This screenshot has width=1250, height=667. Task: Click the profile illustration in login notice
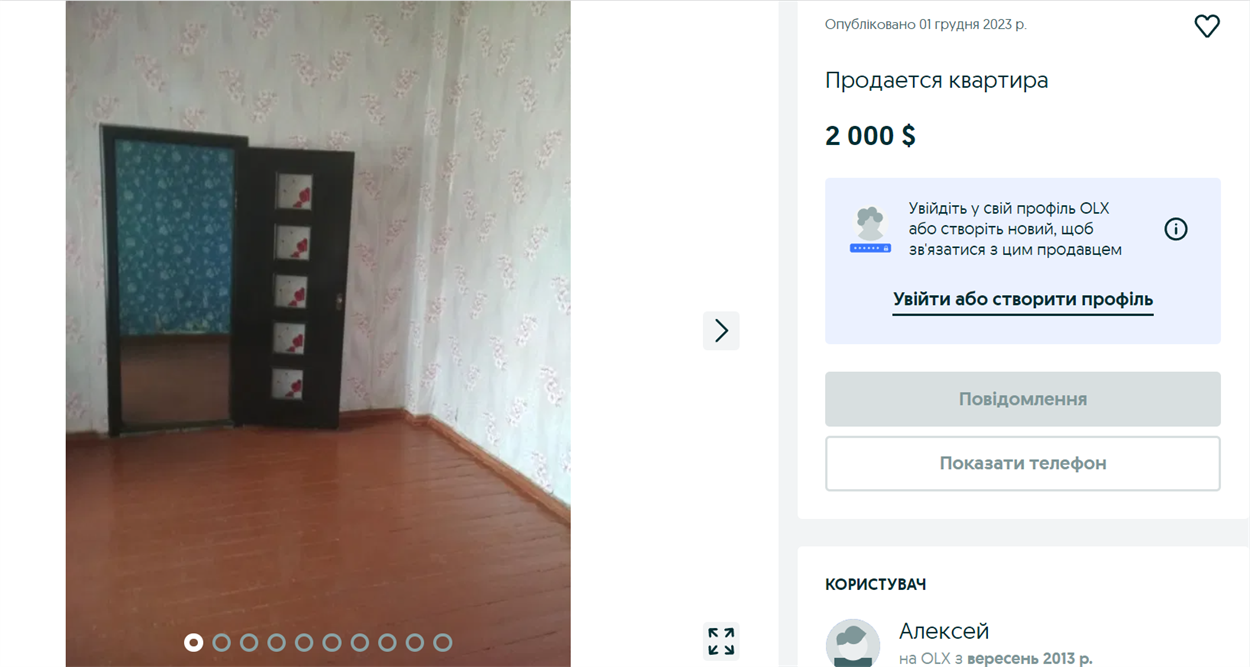tap(870, 230)
